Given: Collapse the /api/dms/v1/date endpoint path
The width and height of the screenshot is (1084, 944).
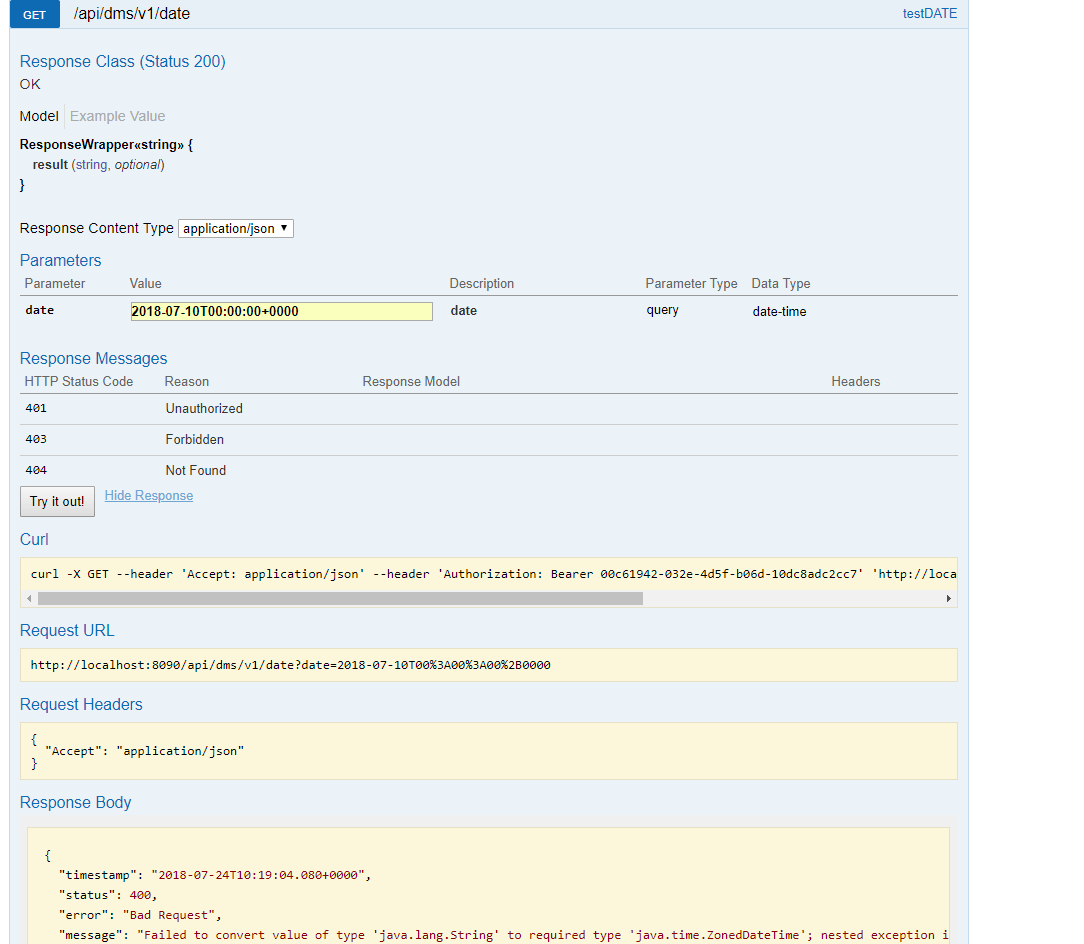Looking at the screenshot, I should [132, 14].
